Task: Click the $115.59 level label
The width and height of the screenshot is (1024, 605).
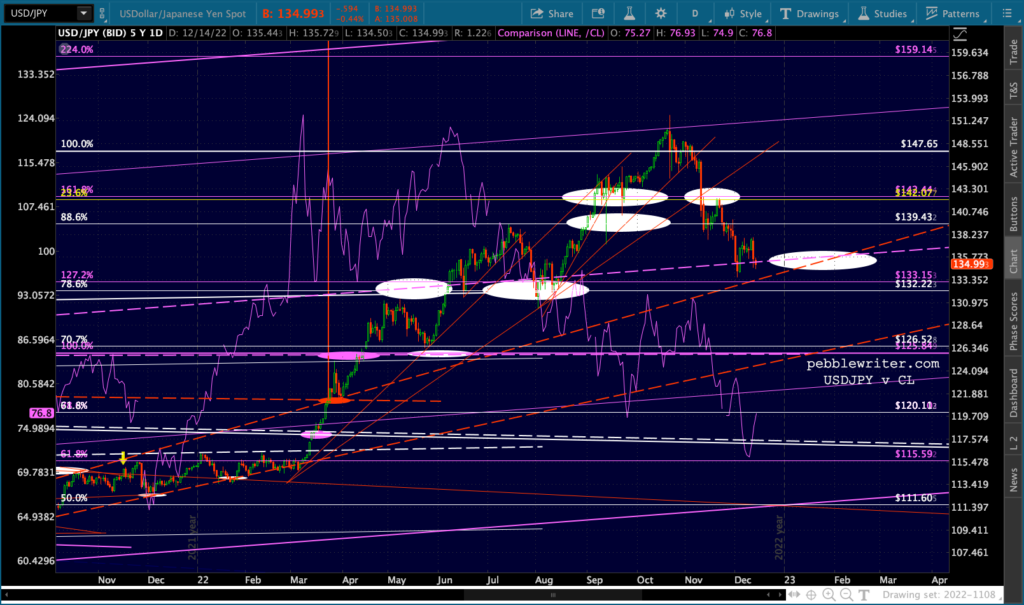Action: tap(916, 453)
